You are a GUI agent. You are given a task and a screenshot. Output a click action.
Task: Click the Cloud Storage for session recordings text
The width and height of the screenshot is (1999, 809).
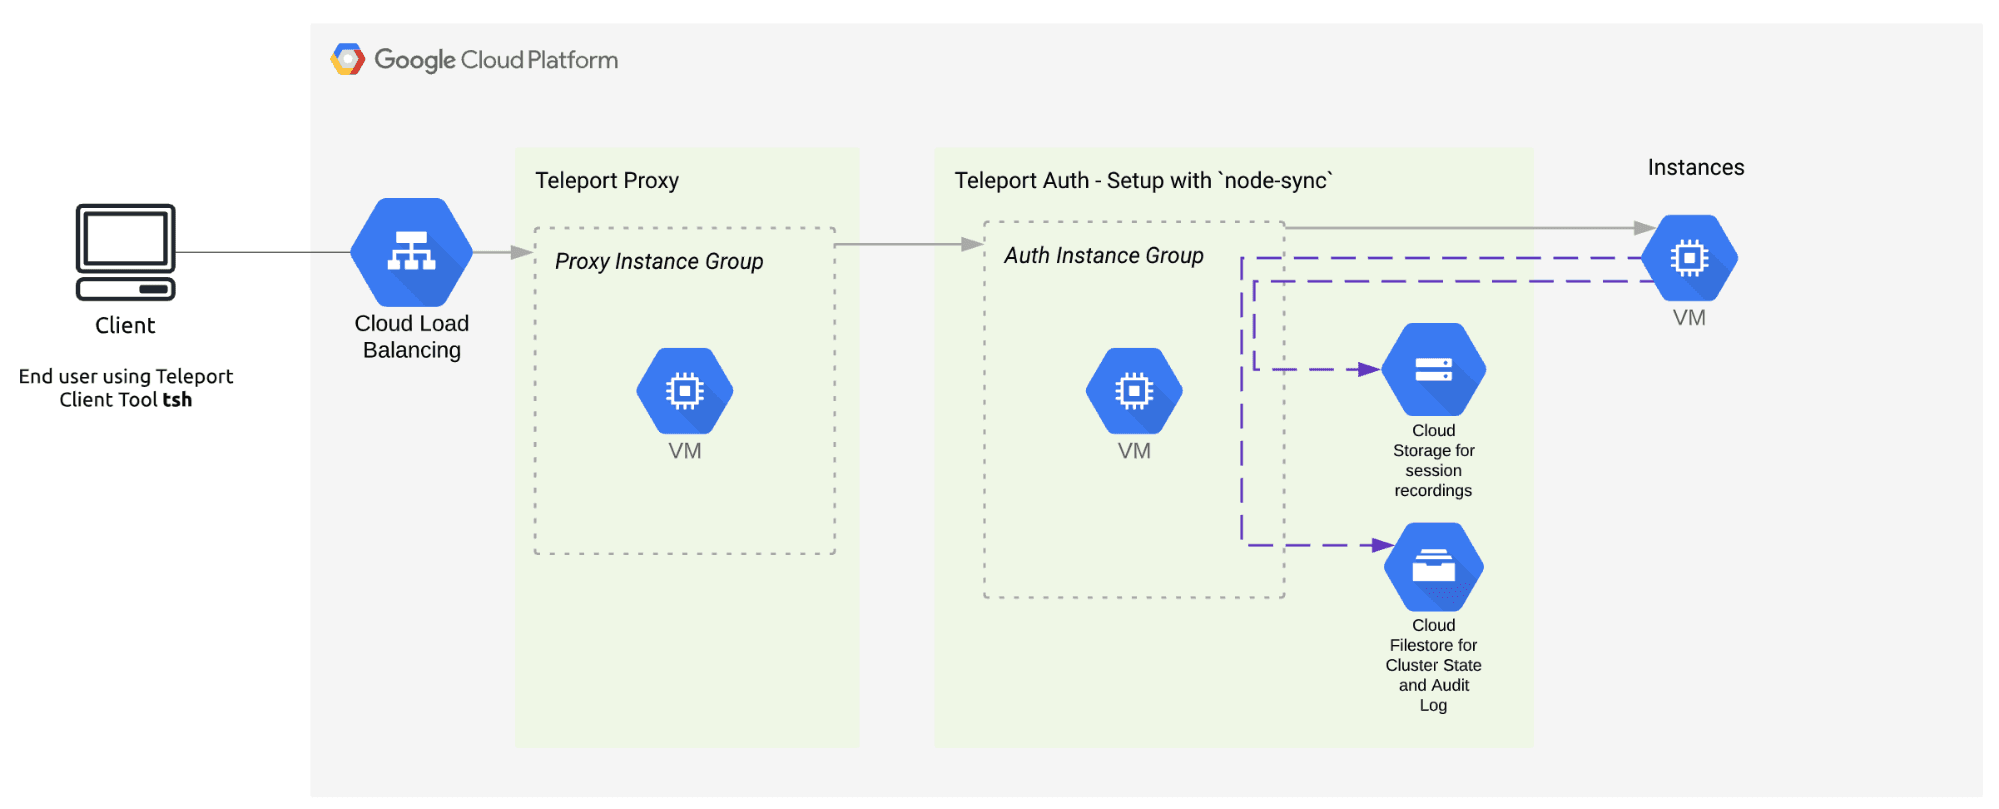(1433, 461)
